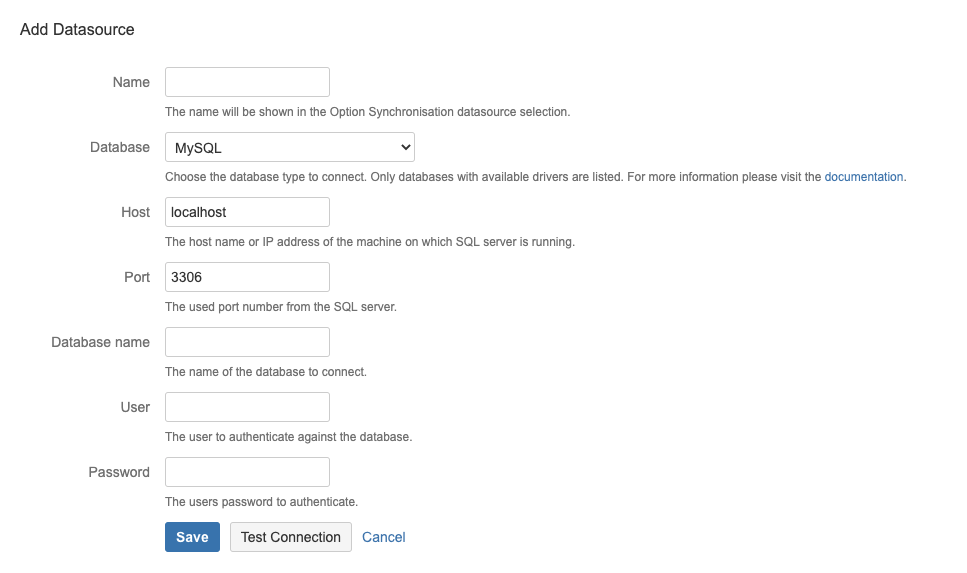Click the Name field label
967x573 pixels.
(x=131, y=82)
